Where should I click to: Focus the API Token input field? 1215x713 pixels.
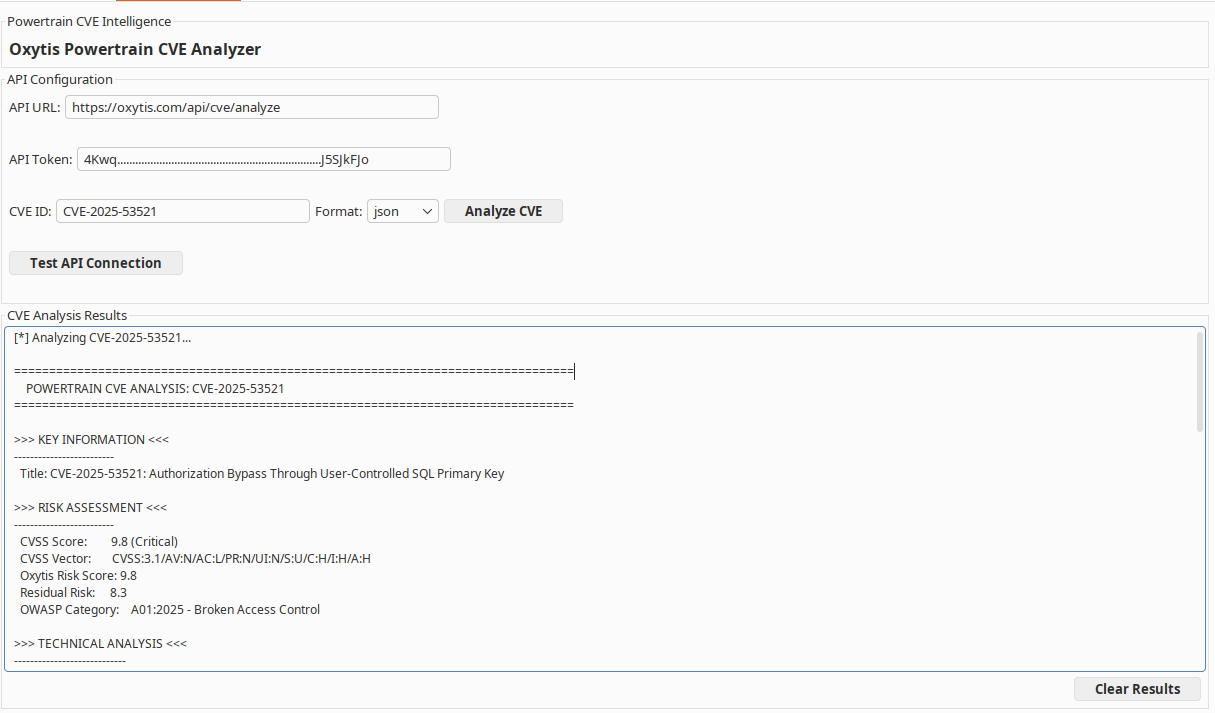264,159
